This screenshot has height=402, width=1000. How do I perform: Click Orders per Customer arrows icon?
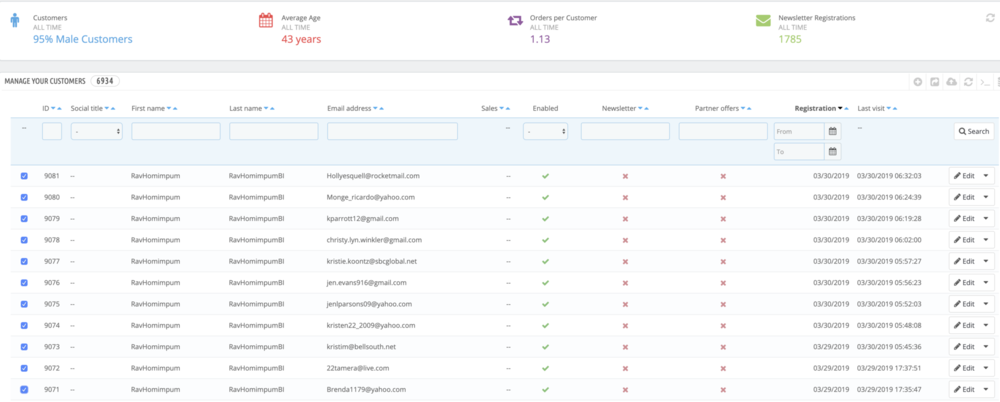click(515, 20)
